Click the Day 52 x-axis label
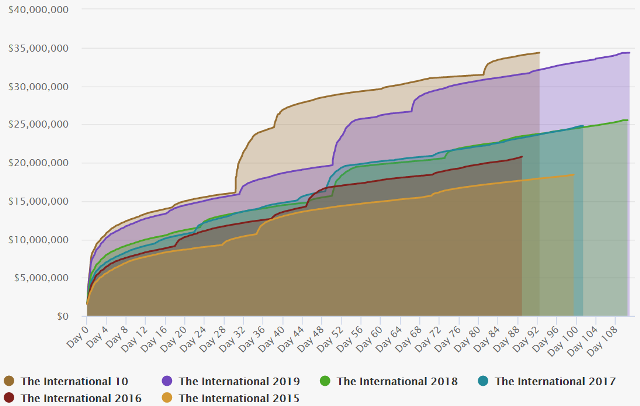The height and width of the screenshot is (406, 640). [x=337, y=334]
